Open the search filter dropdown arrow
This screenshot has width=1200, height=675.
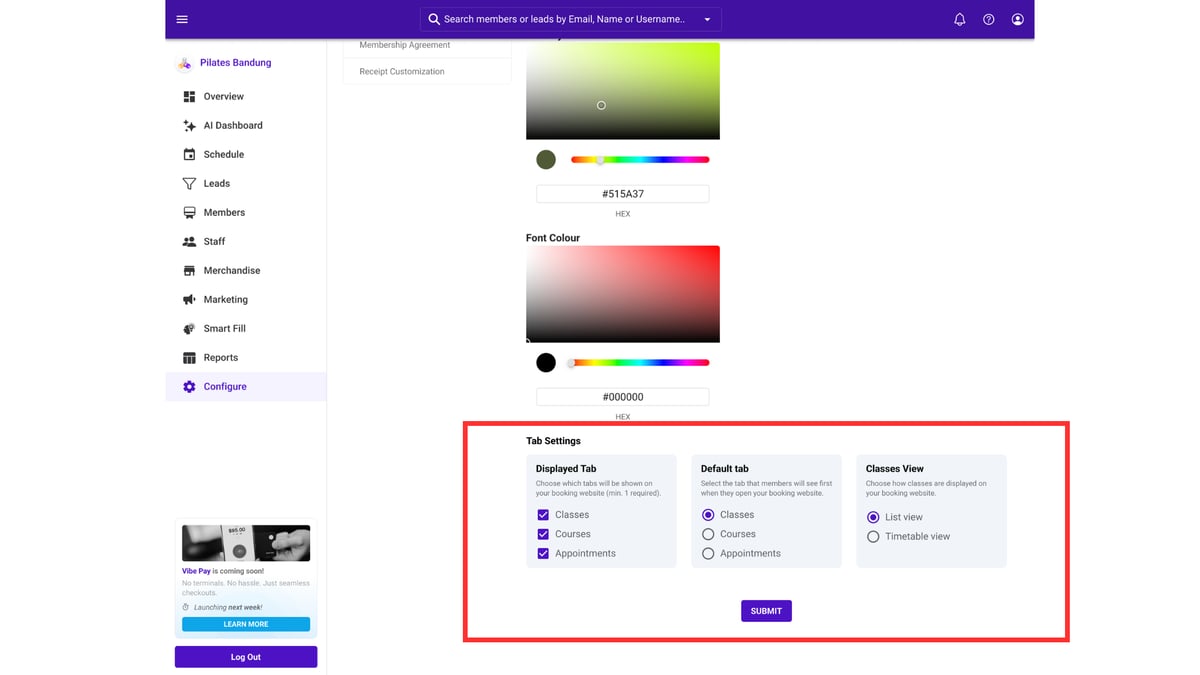click(706, 19)
